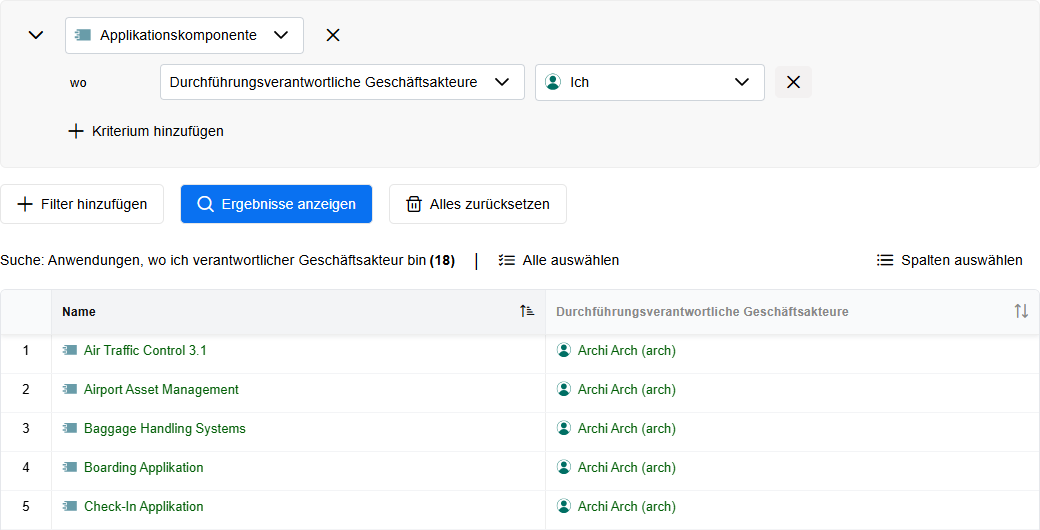Viewport: 1040px width, 530px height.
Task: Open Baggage Handling Systems link
Action: point(164,429)
